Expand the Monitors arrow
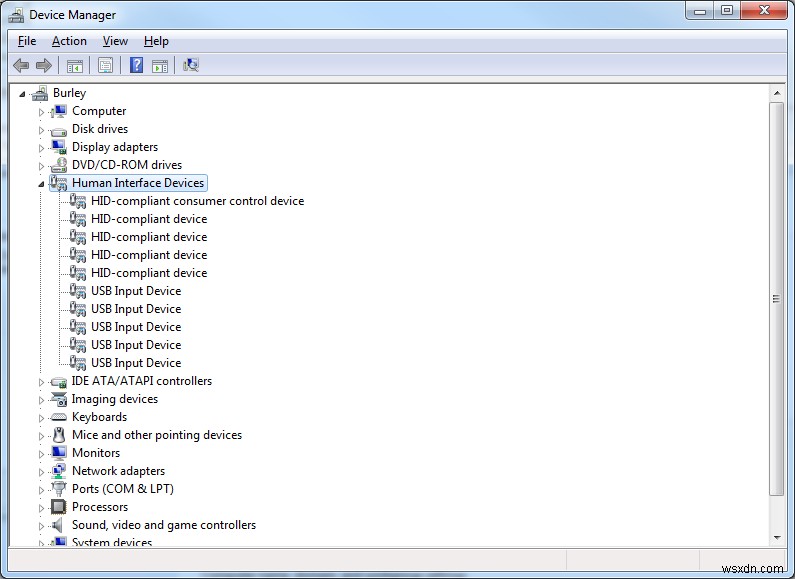 [41, 454]
